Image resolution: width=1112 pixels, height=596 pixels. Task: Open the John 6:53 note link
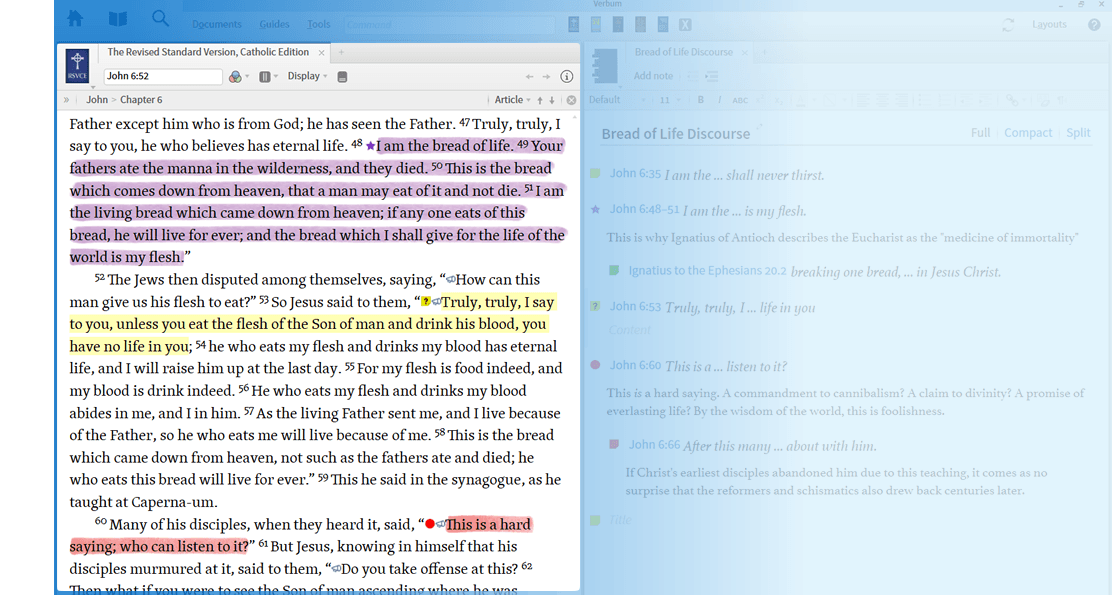tap(635, 307)
